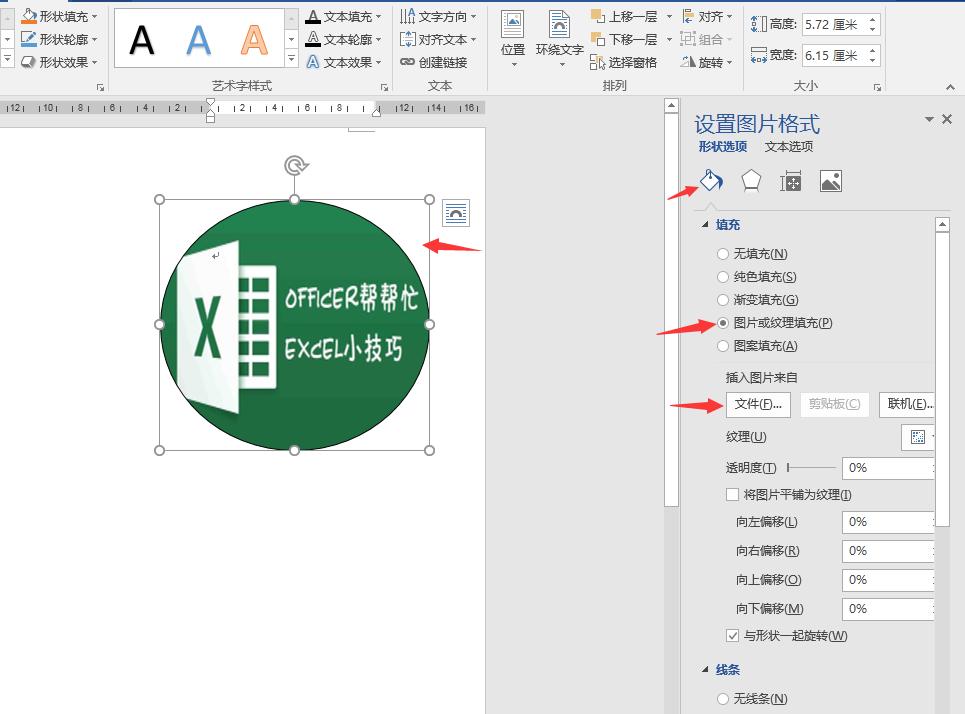
Task: Open the 下移一层 dropdown arrow
Action: [x=669, y=39]
